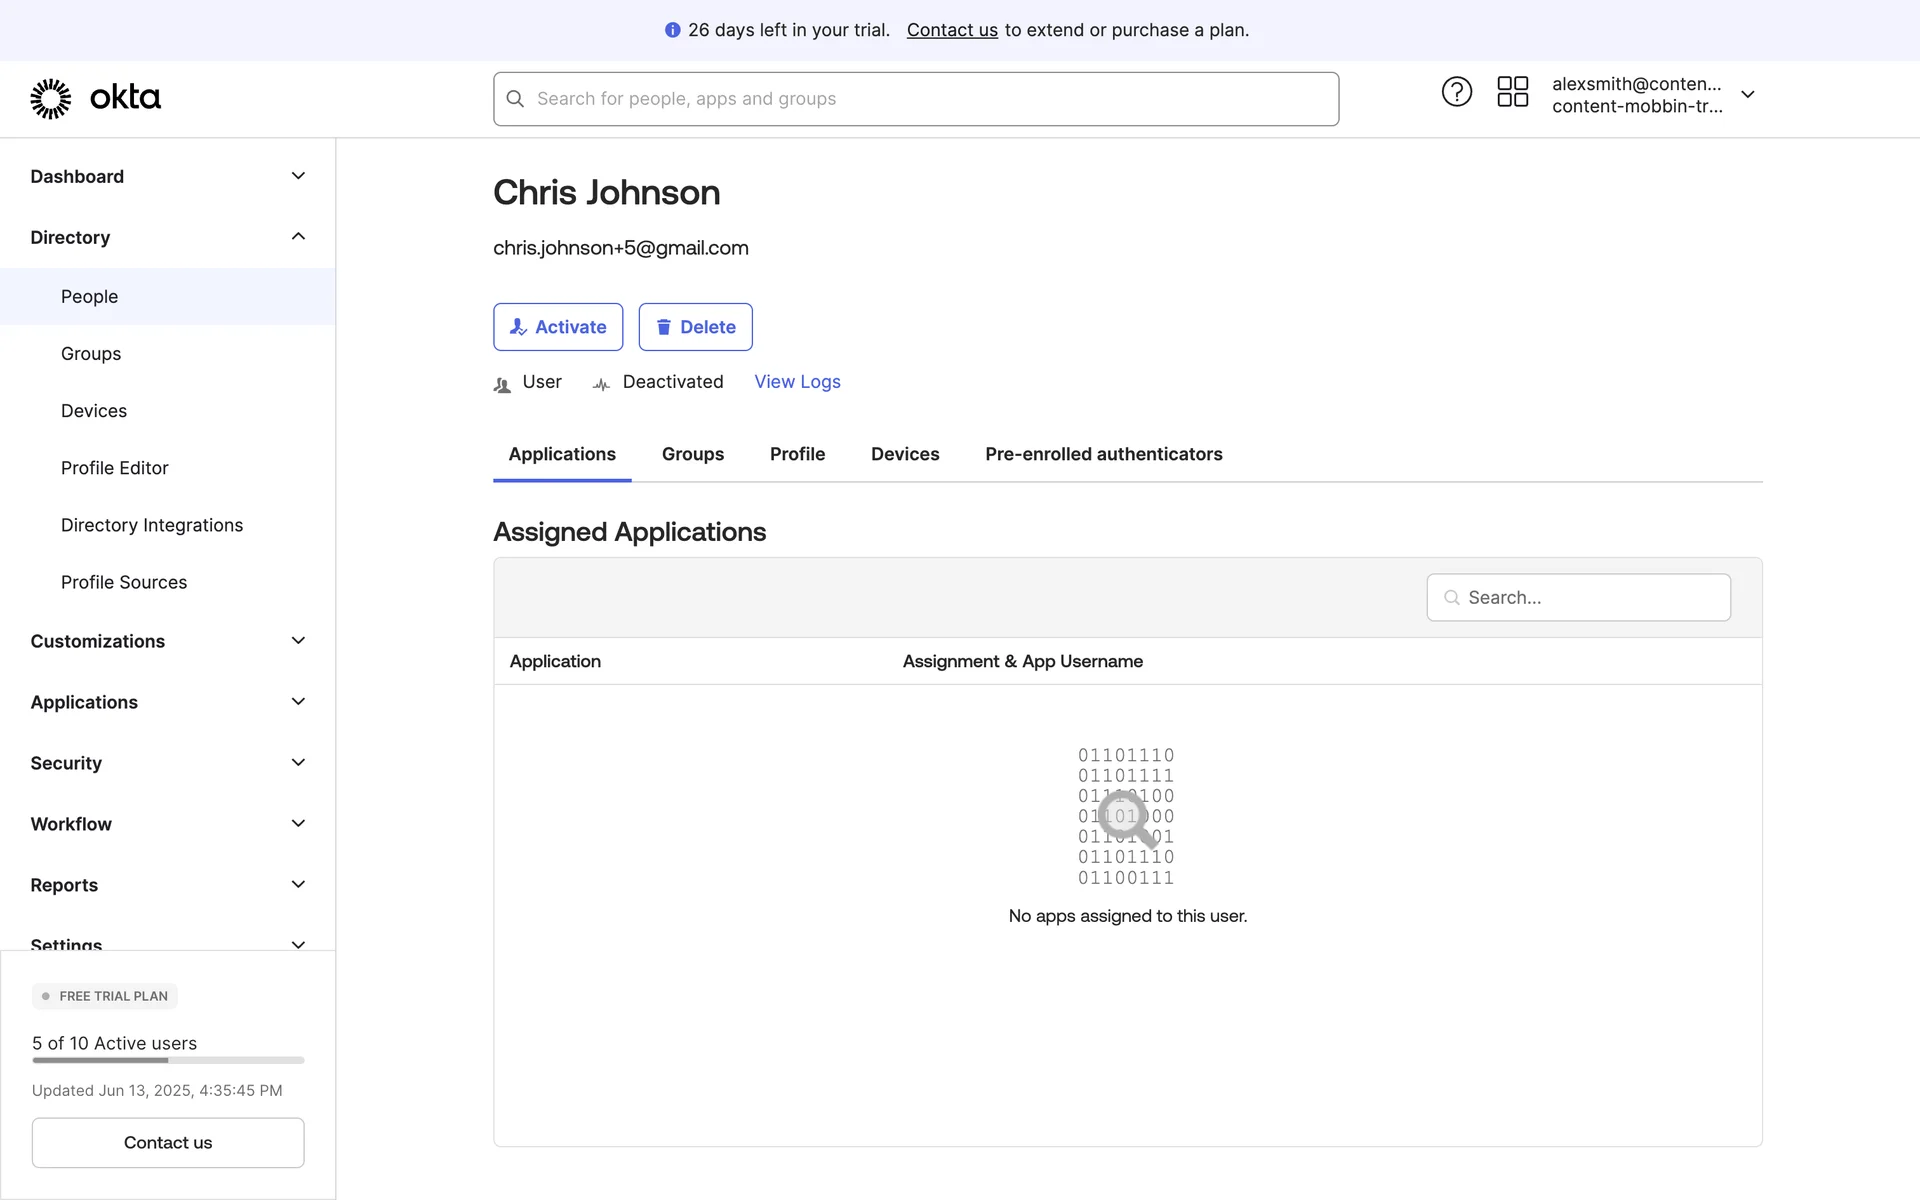Collapse the Directory sidebar section
Image resolution: width=1920 pixels, height=1200 pixels.
298,237
